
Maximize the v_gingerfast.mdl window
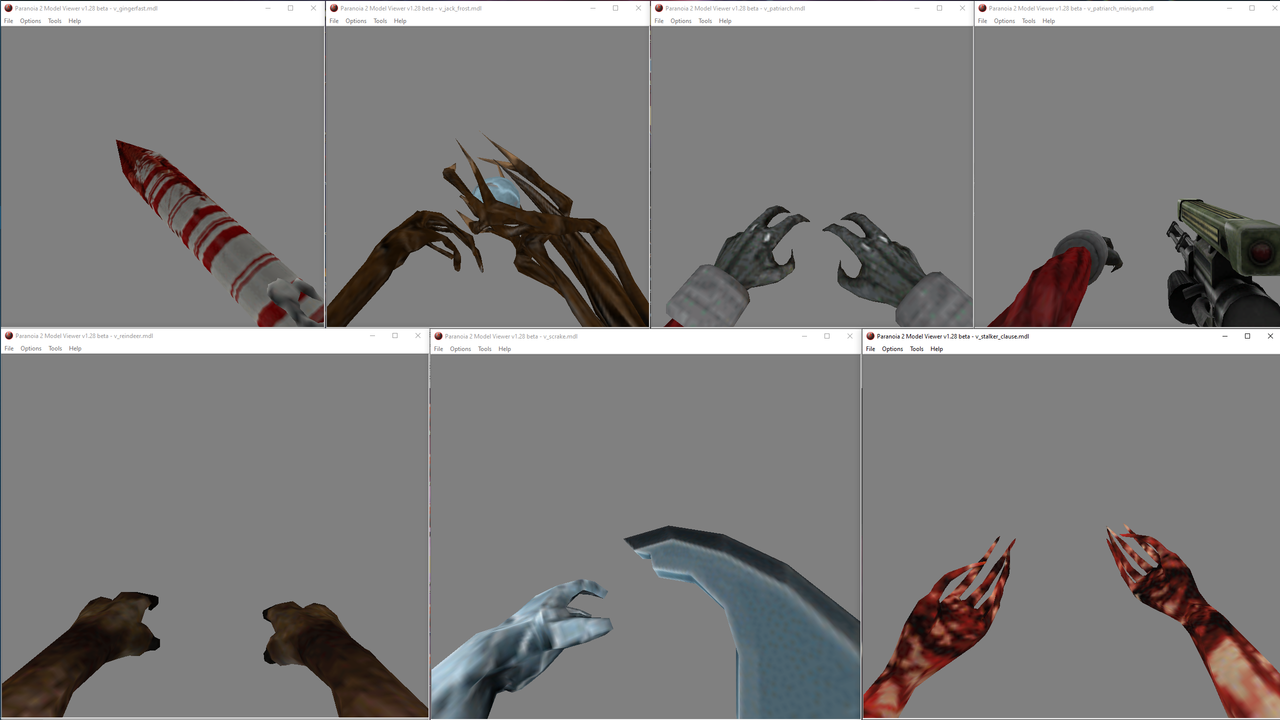coord(291,8)
